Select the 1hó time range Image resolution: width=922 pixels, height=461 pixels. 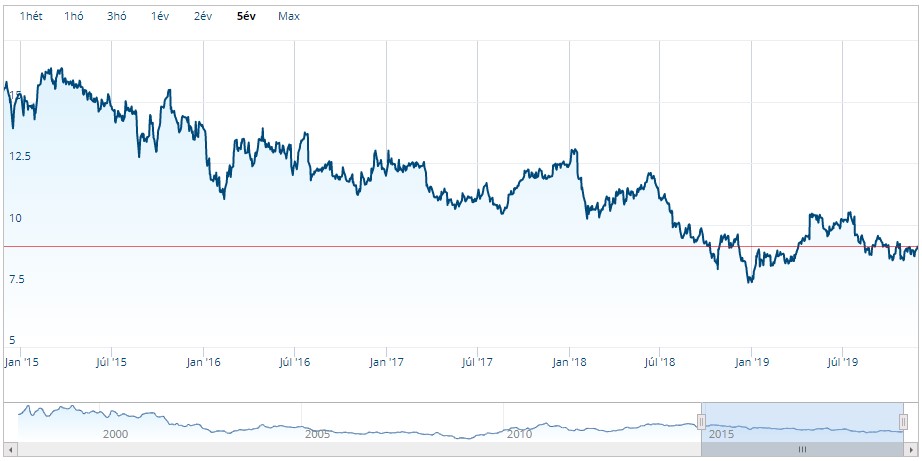point(74,16)
